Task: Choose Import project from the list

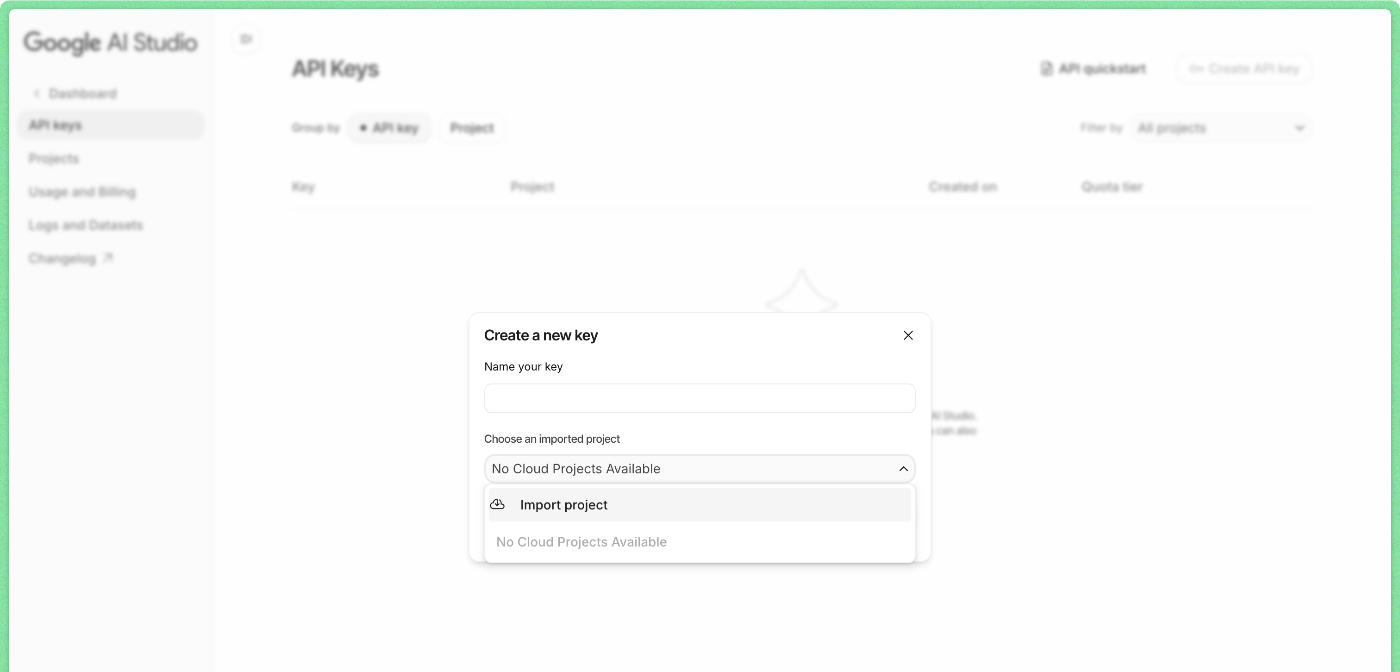Action: [563, 504]
